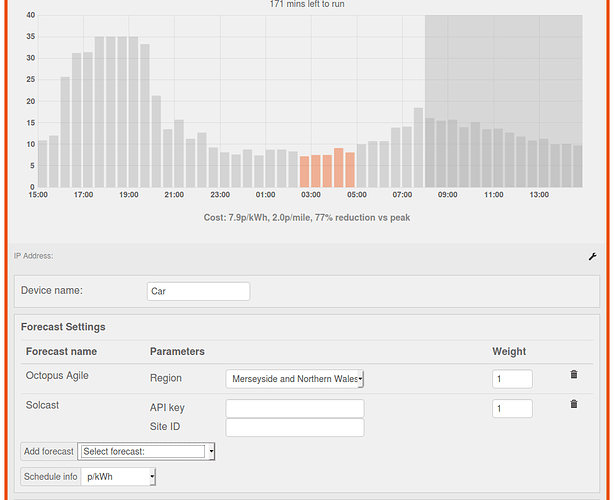Screen dimensions: 614x500
Task: Edit the Solcast weight field
Action: tap(512, 408)
